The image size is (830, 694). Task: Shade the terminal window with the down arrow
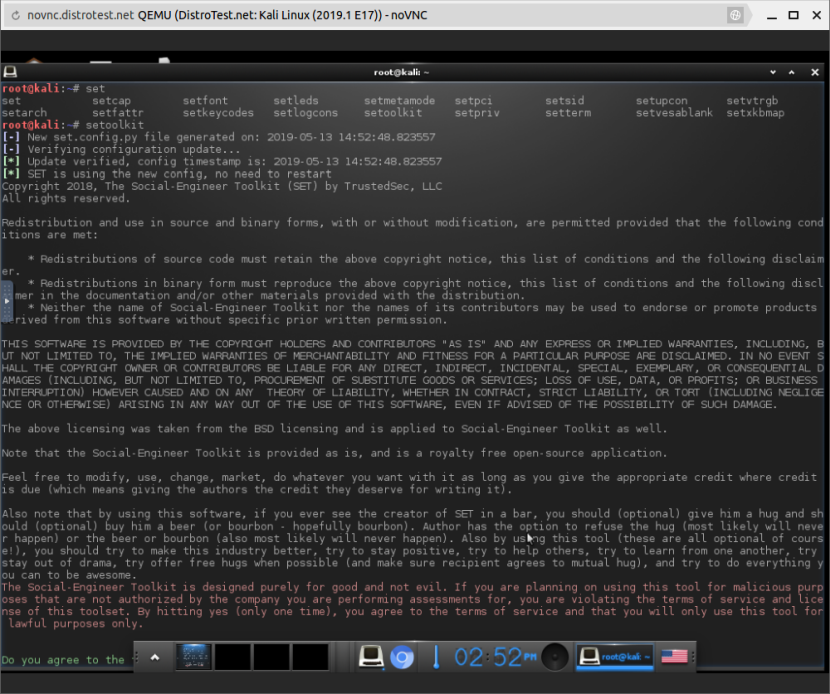pyautogui.click(x=773, y=72)
